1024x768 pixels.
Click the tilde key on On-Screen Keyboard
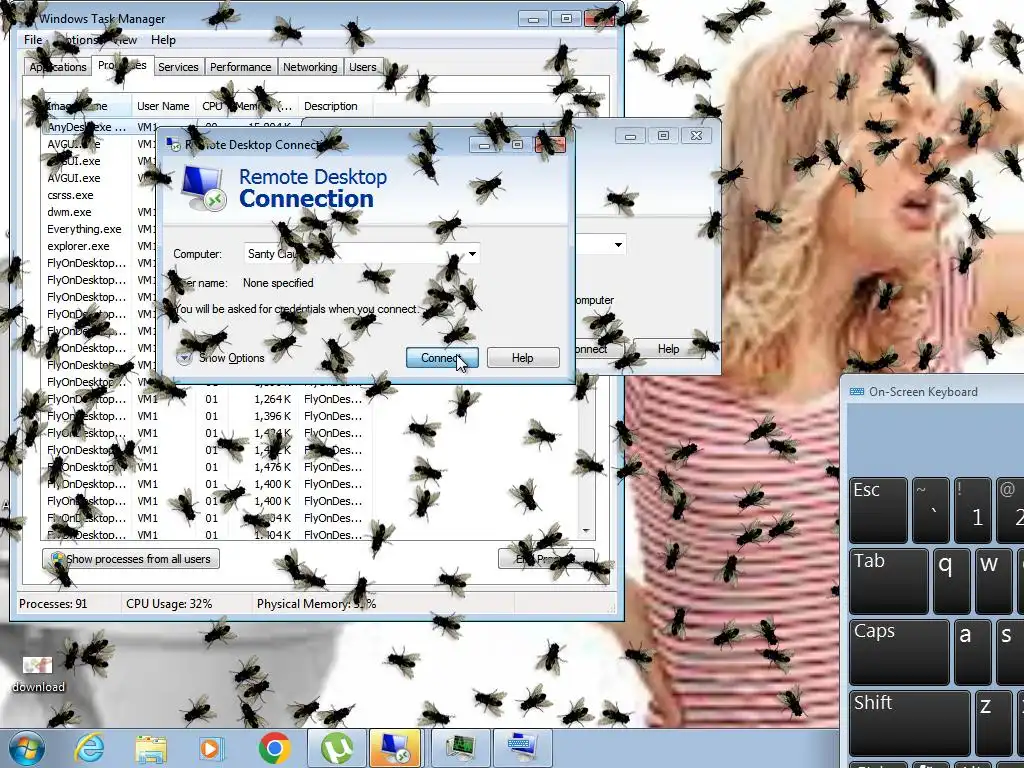(x=931, y=509)
